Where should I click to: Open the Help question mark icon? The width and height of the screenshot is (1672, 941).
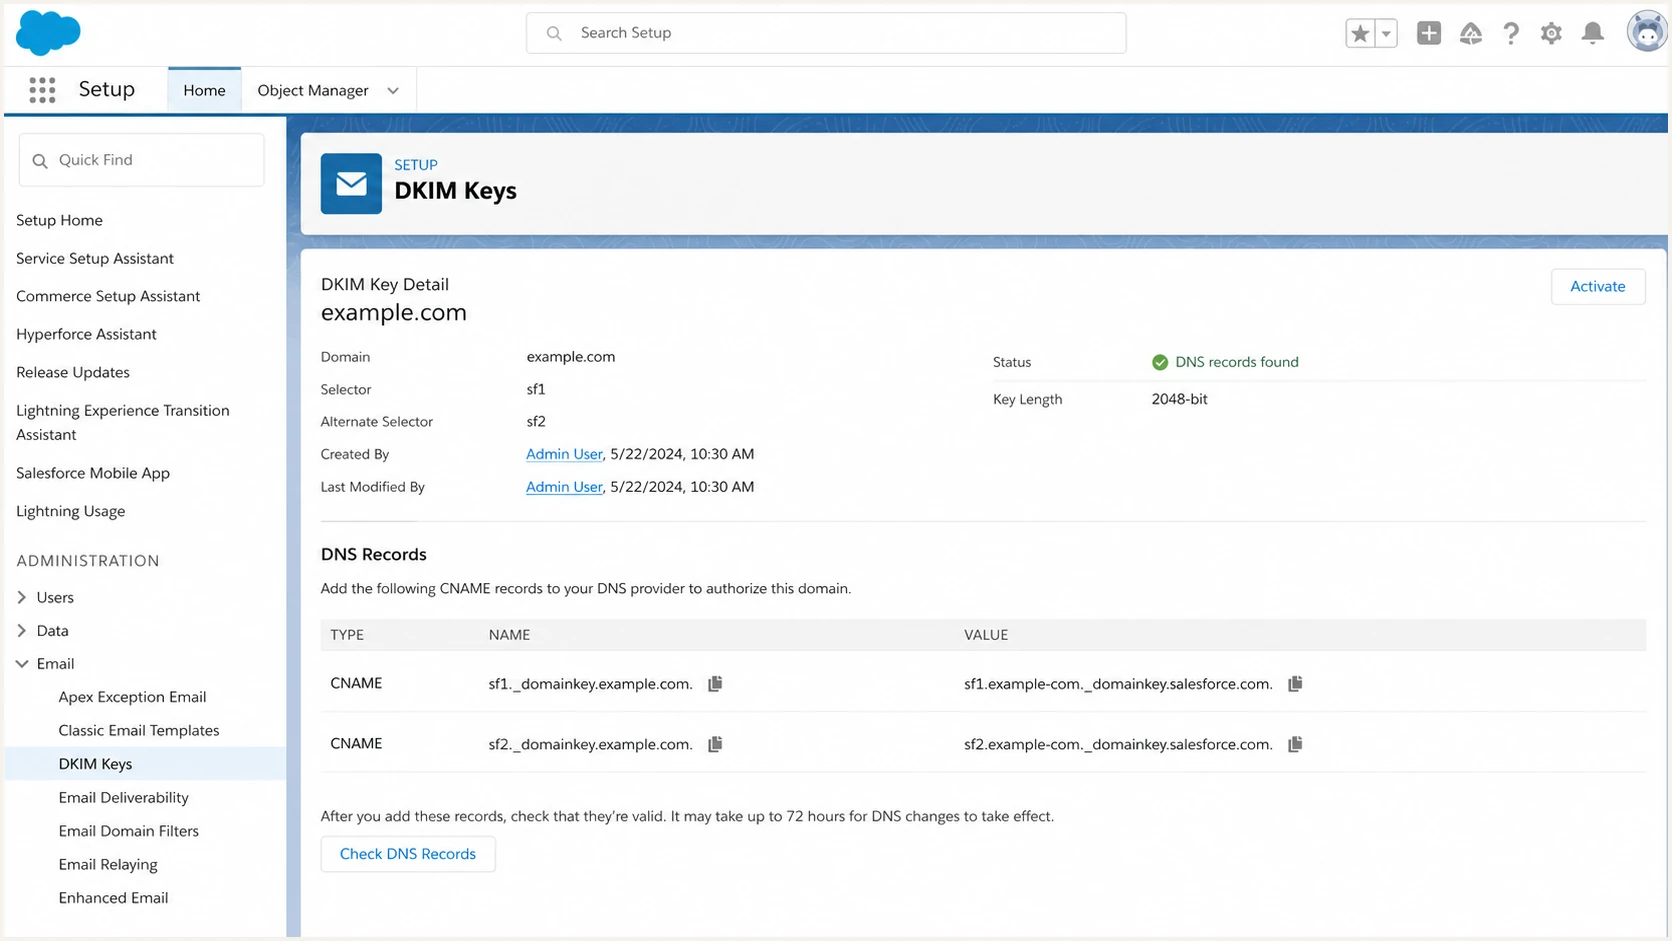coord(1511,33)
